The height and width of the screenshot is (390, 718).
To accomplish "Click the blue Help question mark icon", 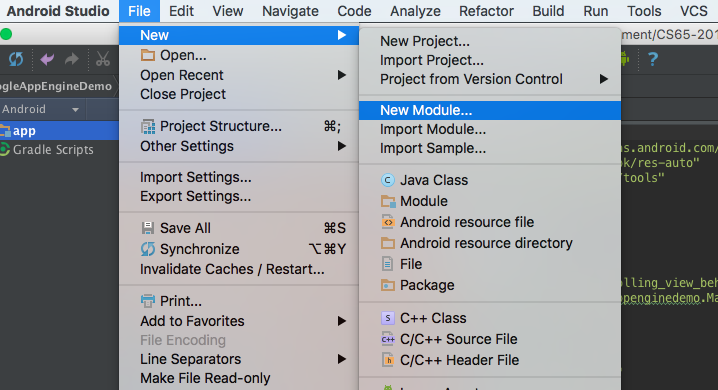I will coord(653,59).
